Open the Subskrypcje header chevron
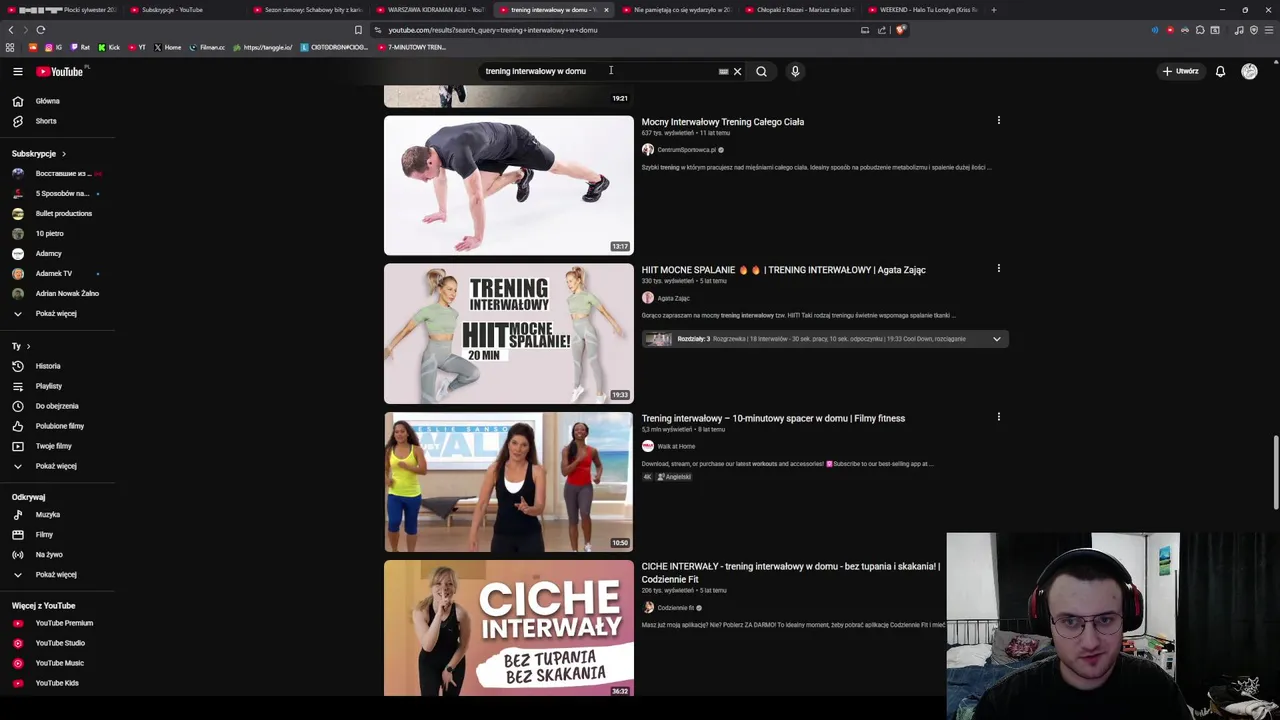Viewport: 1280px width, 720px height. (x=63, y=154)
